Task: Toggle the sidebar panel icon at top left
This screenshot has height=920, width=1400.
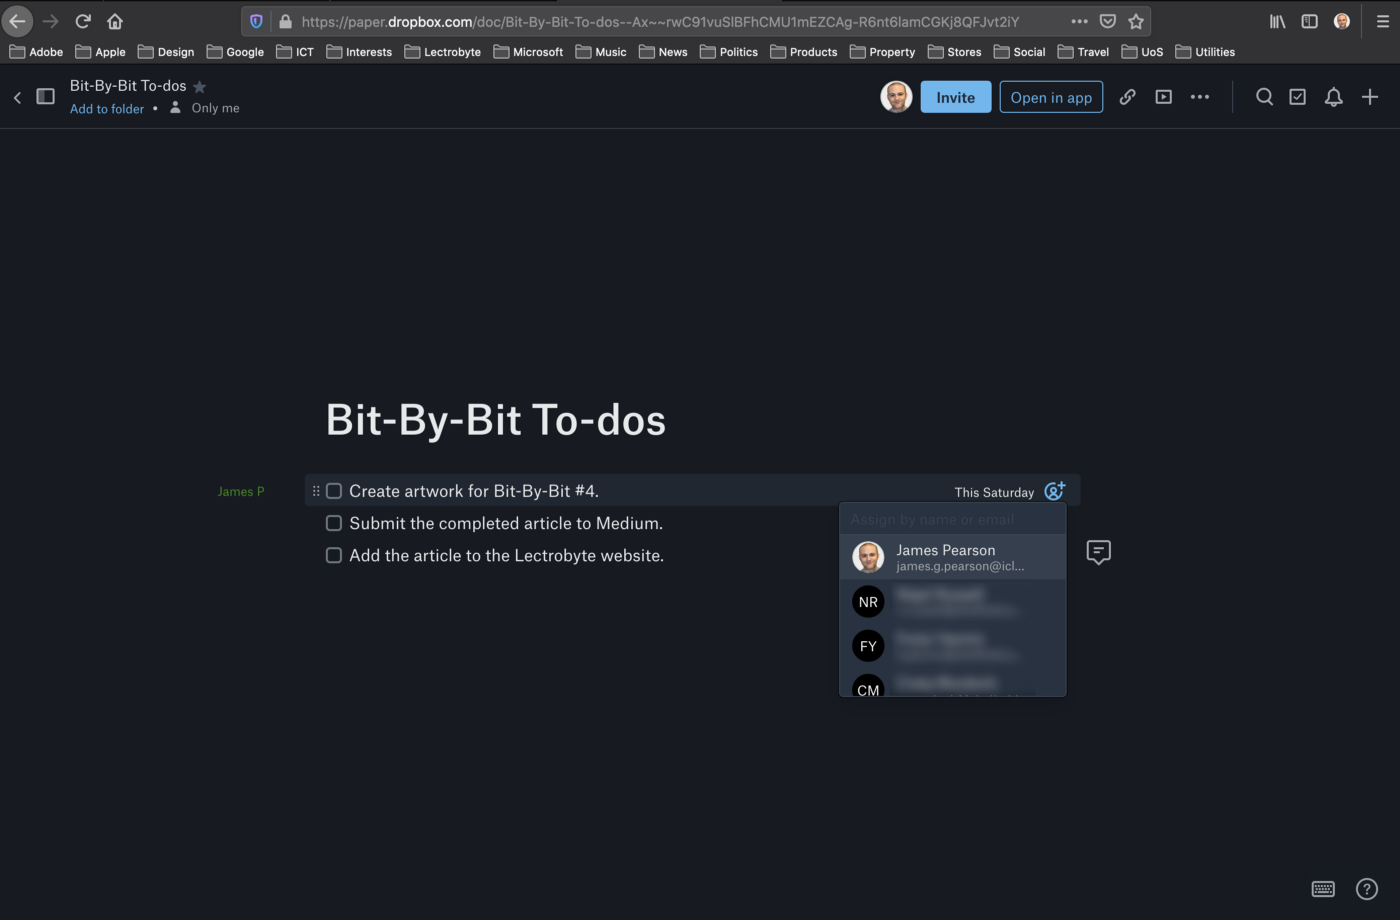Action: click(45, 94)
